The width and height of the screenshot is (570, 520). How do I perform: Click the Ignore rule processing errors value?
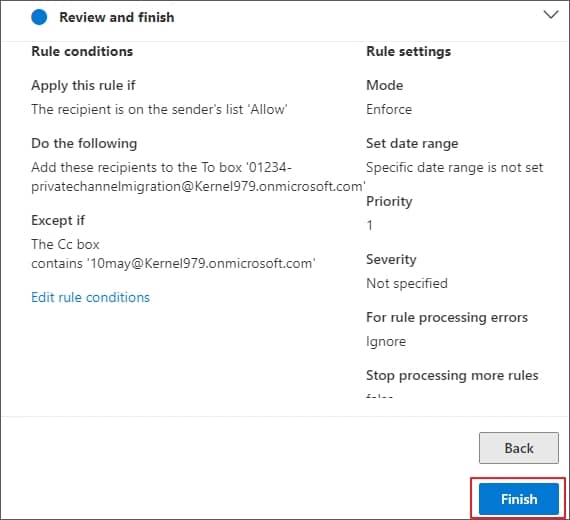[x=386, y=341]
